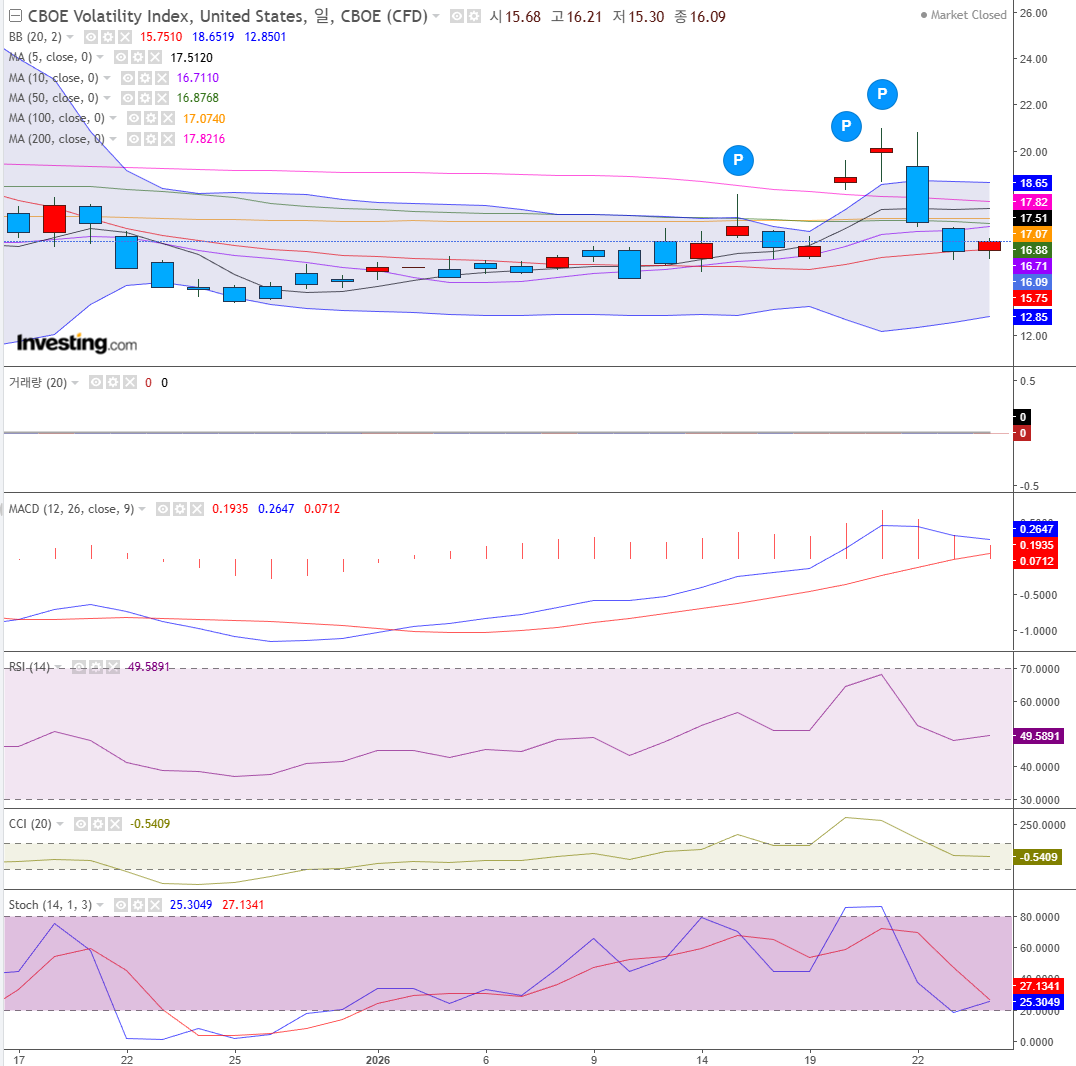This screenshot has height=1066, width=1076.
Task: Hide MACD indicator using eye icon
Action: (163, 509)
